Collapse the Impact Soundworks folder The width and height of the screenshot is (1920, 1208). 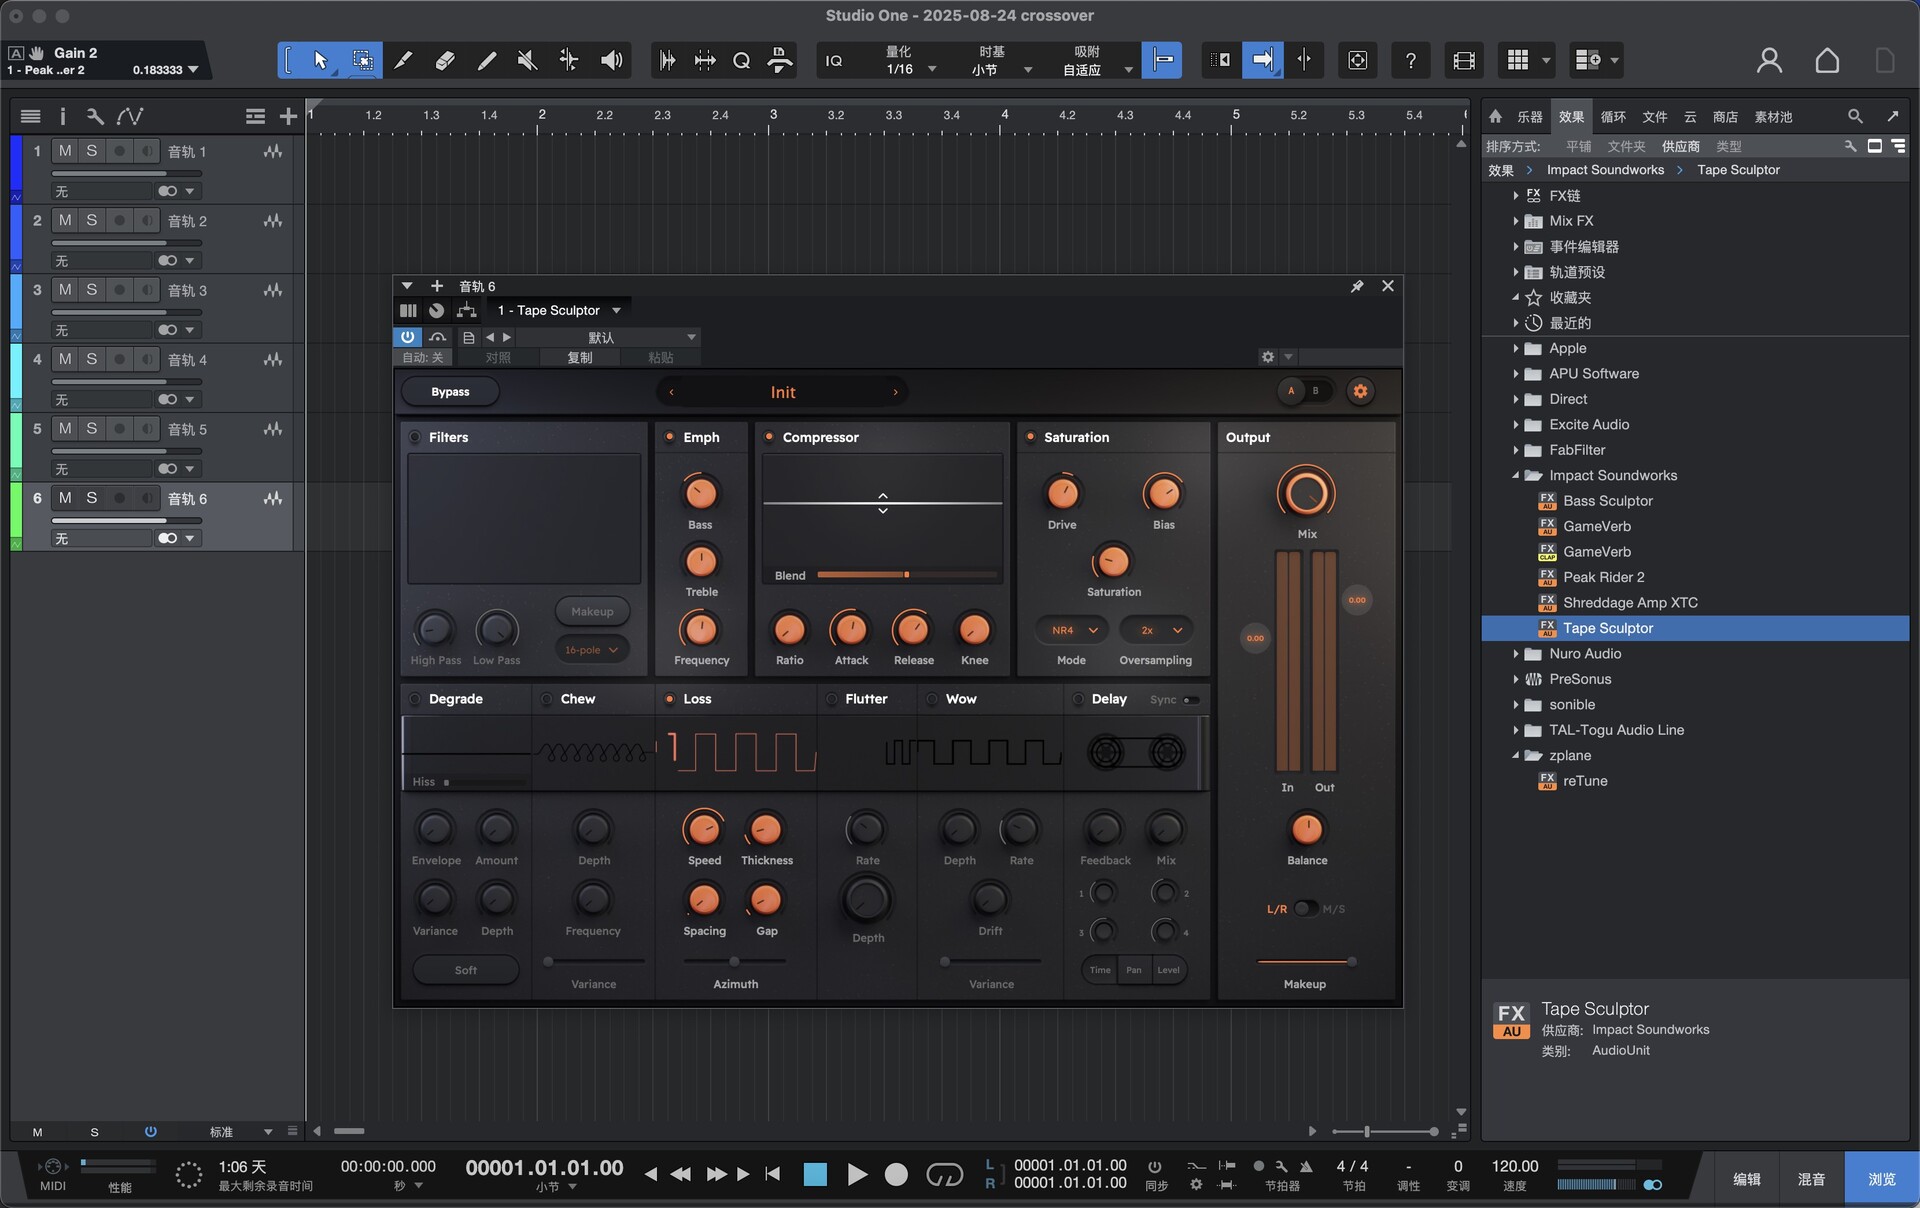(1516, 475)
